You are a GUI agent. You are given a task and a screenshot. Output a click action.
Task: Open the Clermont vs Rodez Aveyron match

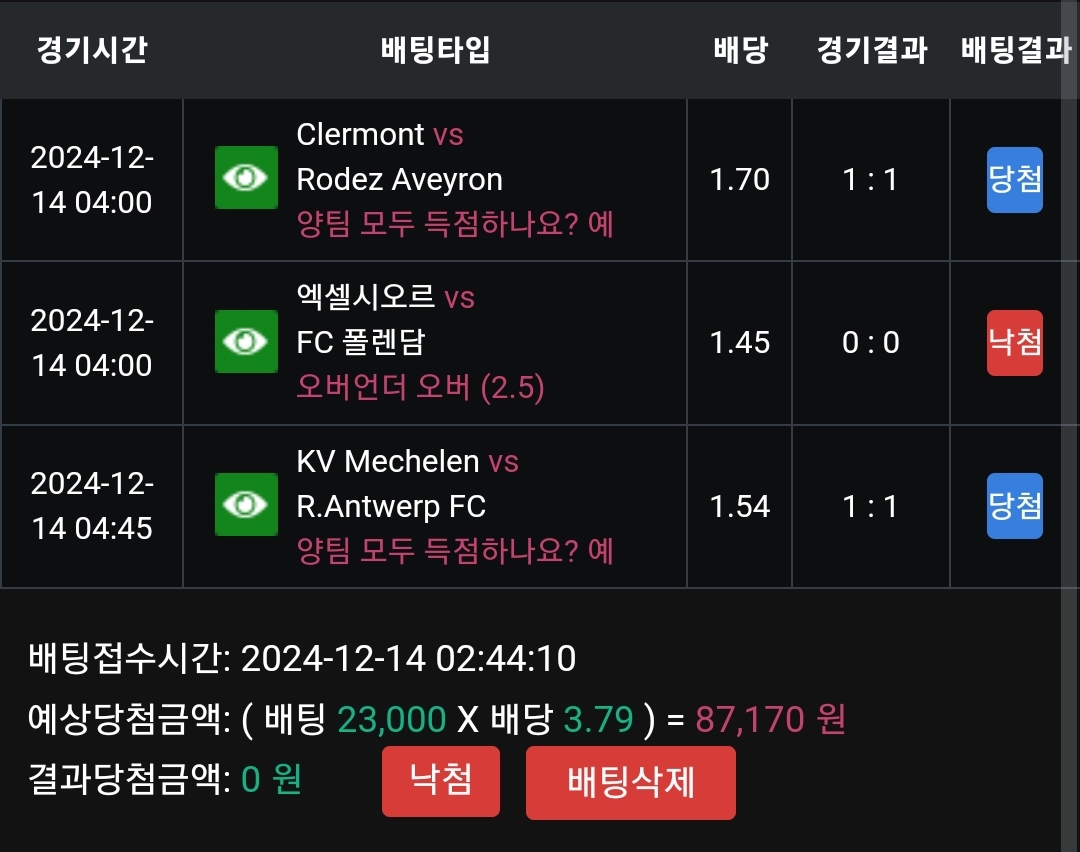pos(399,157)
